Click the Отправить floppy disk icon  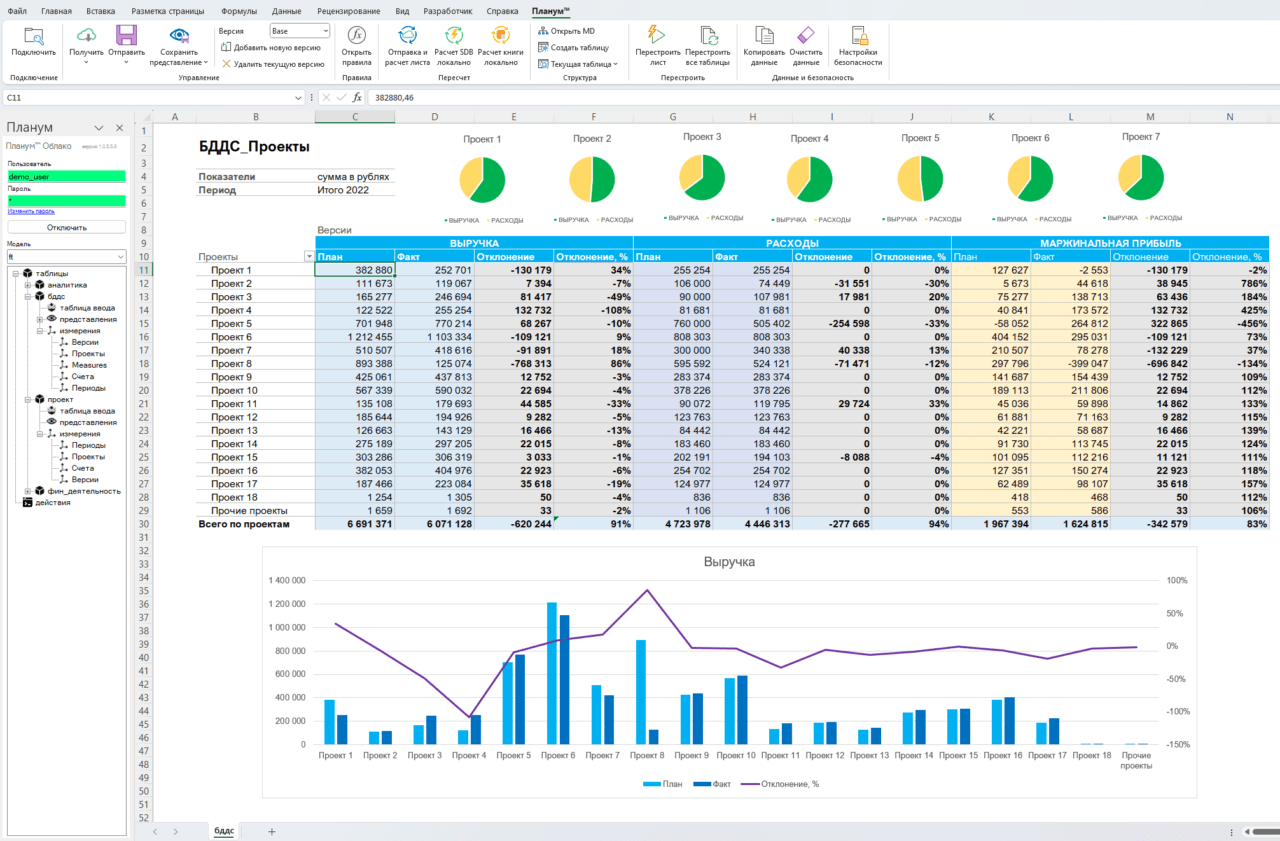(x=126, y=37)
